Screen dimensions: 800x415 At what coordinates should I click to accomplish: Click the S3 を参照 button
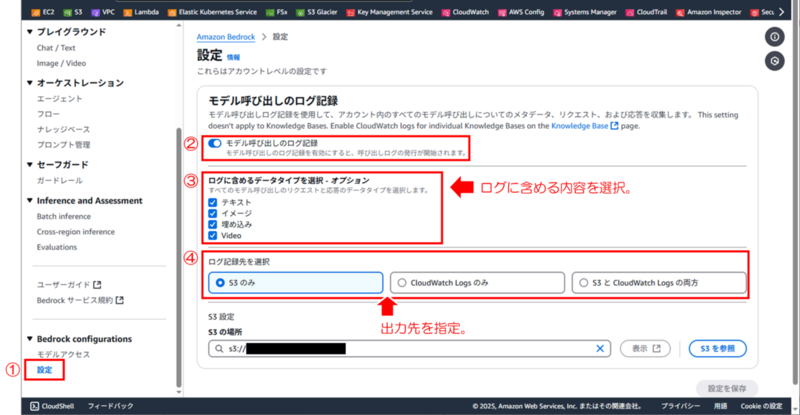click(x=717, y=349)
